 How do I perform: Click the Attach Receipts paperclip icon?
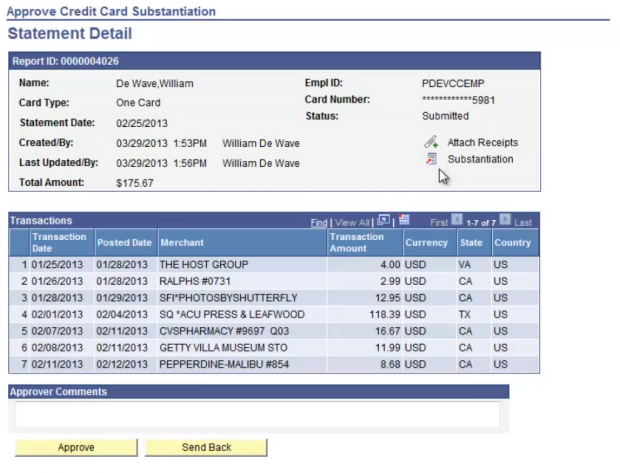point(431,143)
